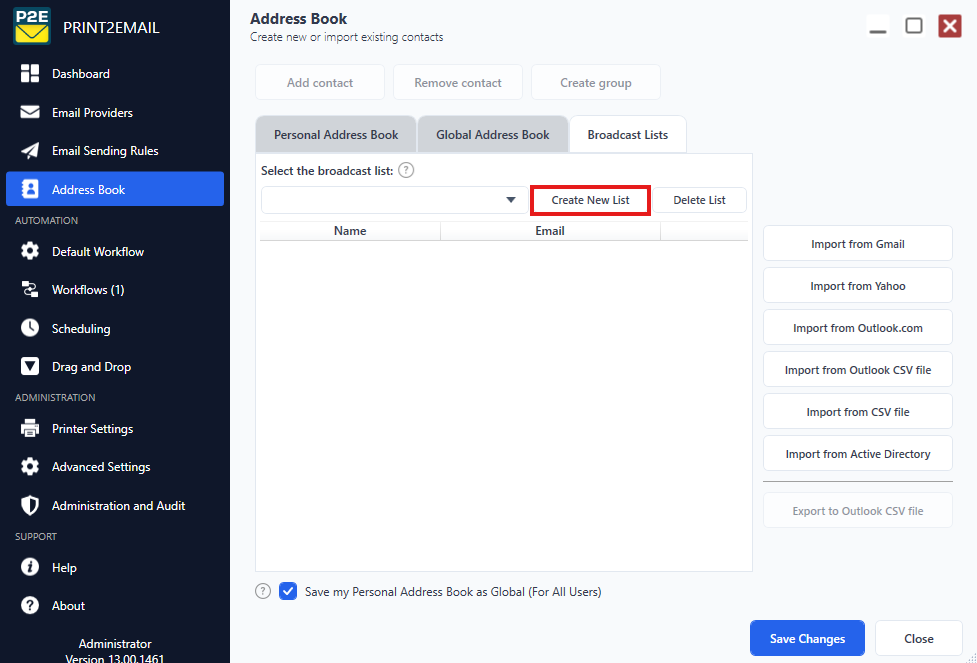
Task: Open Advanced Settings page
Action: (115, 467)
